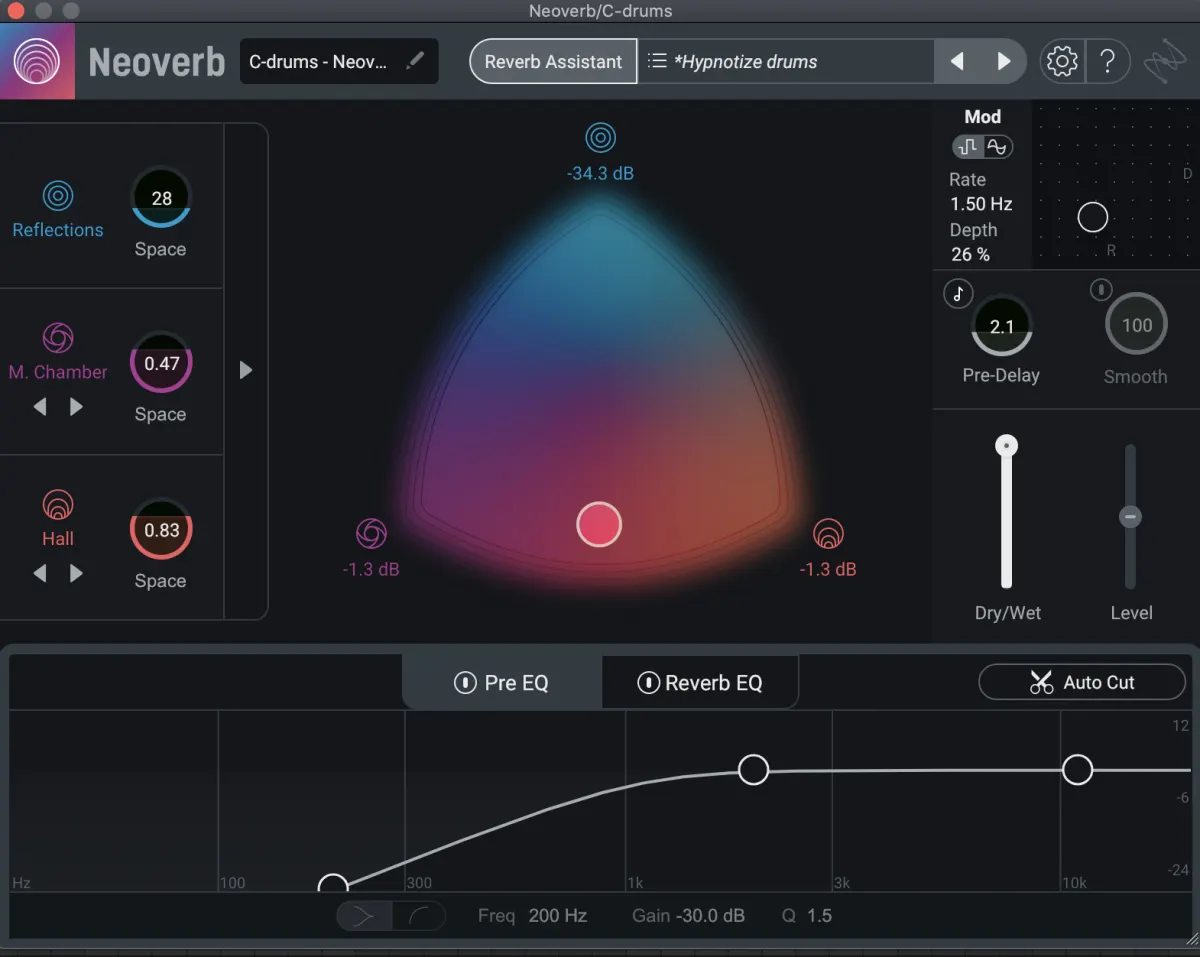Click the Mod XY pad node
This screenshot has width=1200, height=957.
(x=1093, y=217)
